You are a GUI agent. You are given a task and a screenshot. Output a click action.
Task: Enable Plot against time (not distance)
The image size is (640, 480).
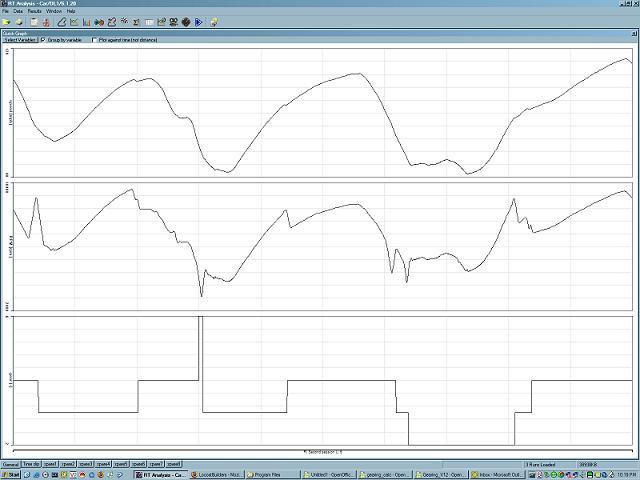[95, 40]
